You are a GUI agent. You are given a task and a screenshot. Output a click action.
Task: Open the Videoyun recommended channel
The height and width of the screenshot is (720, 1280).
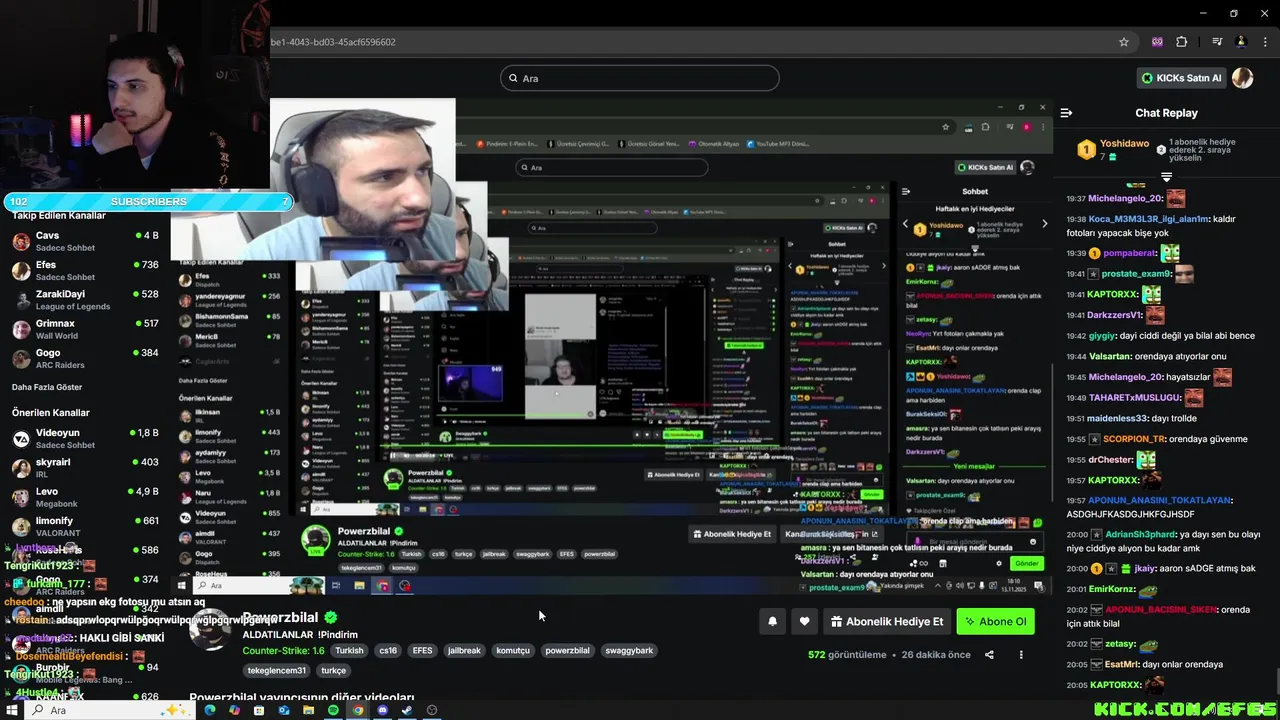point(85,438)
